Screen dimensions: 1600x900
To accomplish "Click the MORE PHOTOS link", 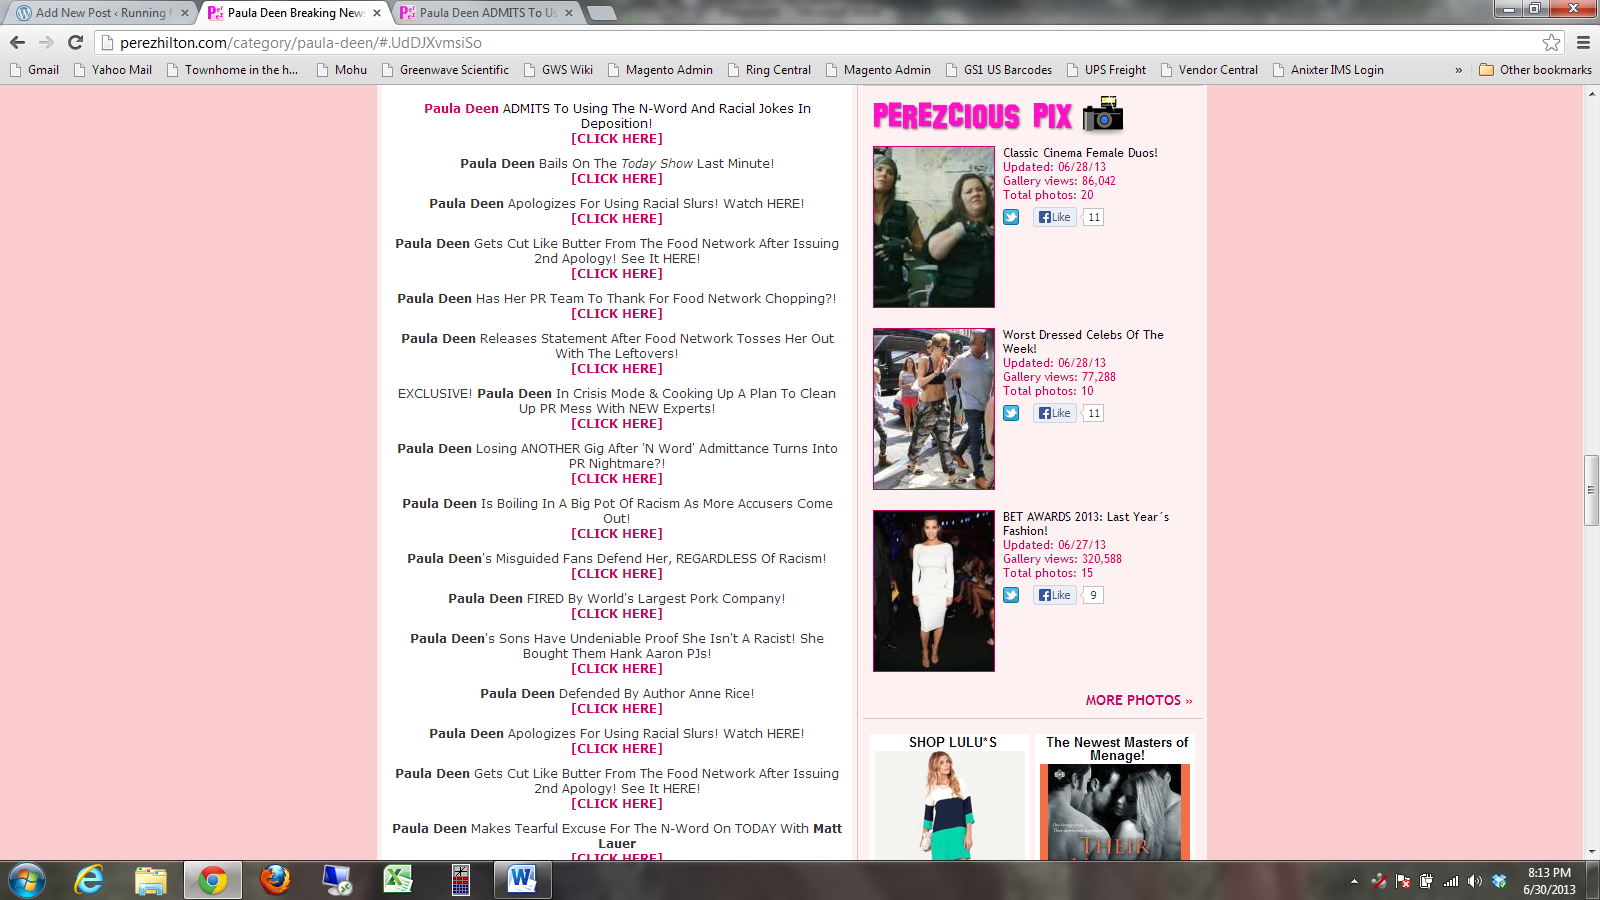I will 1138,700.
